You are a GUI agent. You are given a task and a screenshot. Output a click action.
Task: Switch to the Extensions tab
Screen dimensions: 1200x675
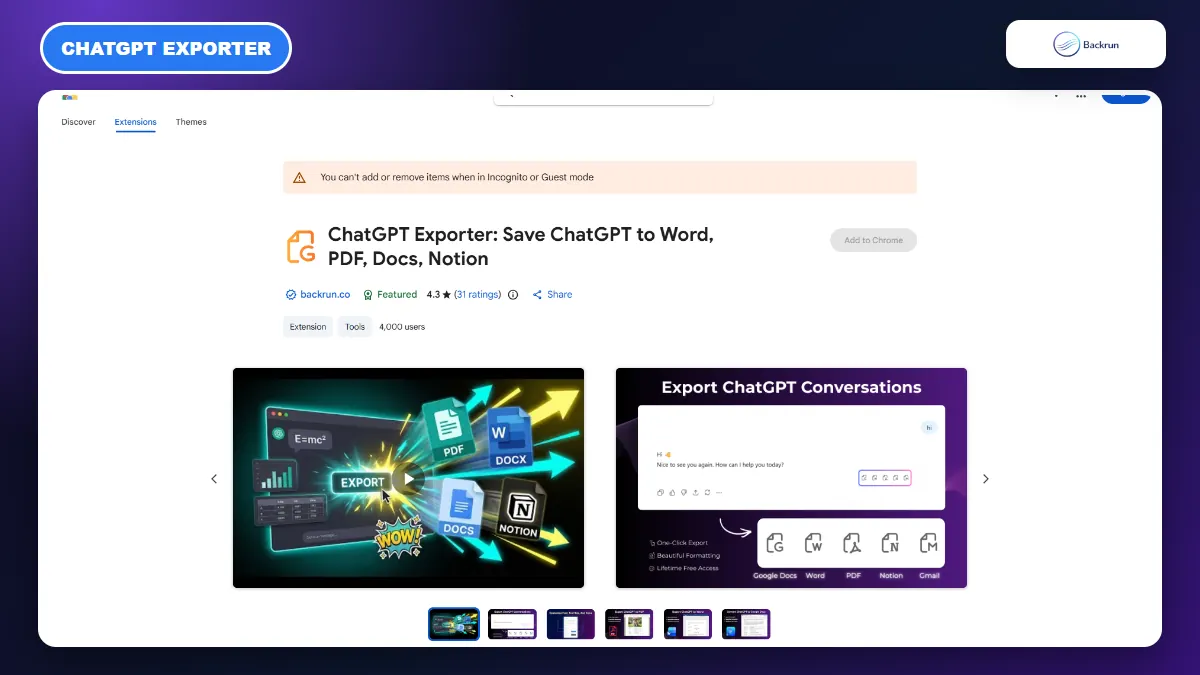(x=135, y=122)
